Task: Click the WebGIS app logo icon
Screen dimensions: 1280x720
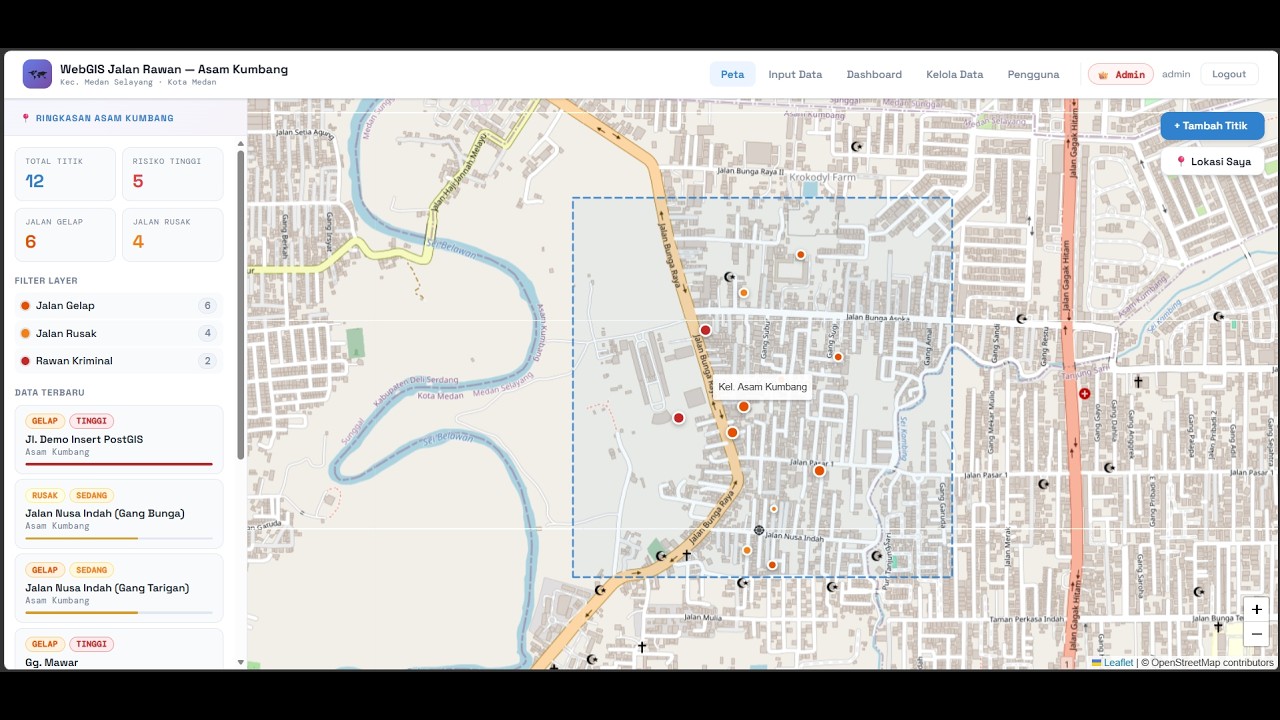Action: point(37,74)
